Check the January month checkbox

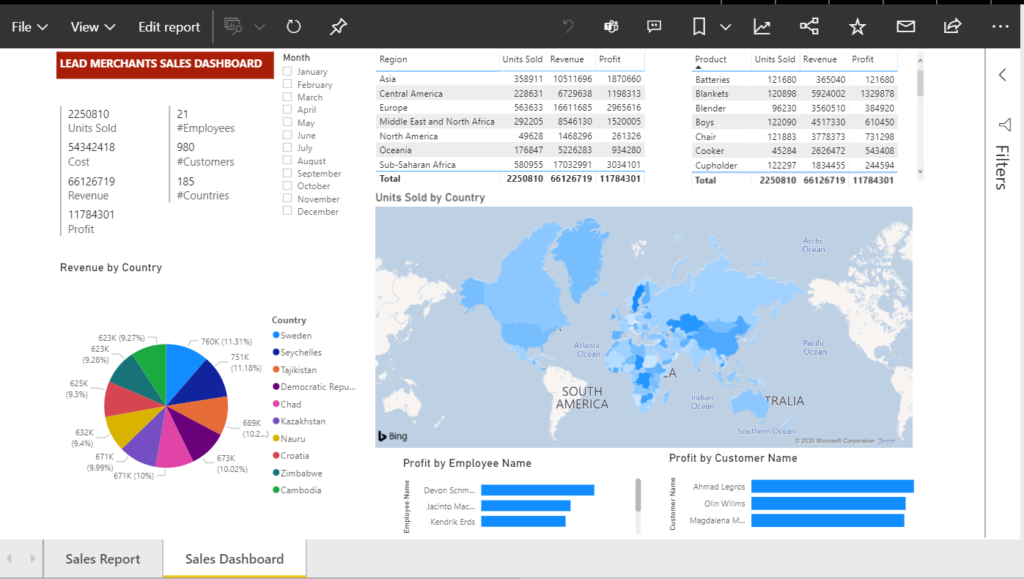pyautogui.click(x=288, y=72)
